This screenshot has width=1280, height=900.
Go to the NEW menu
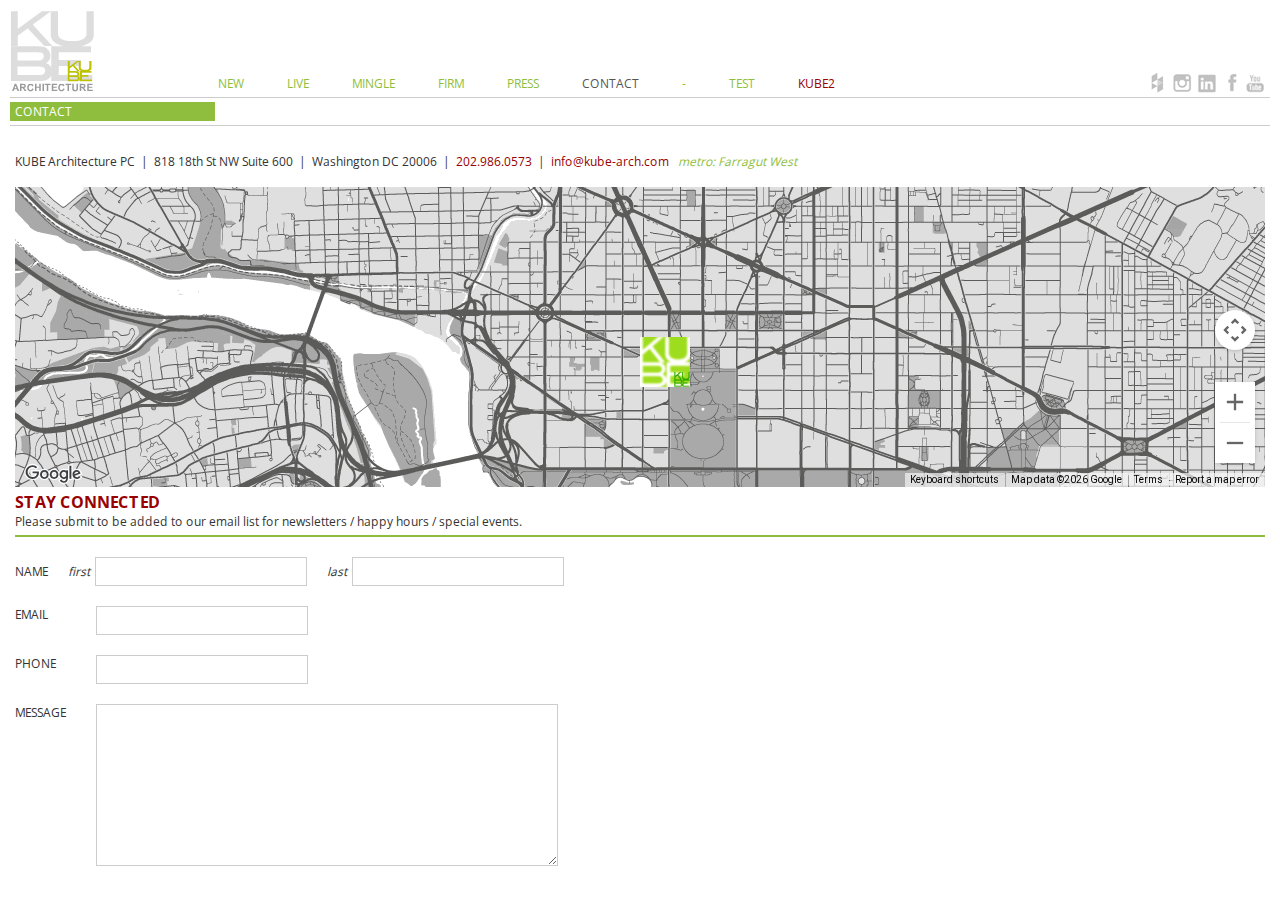[x=231, y=84]
